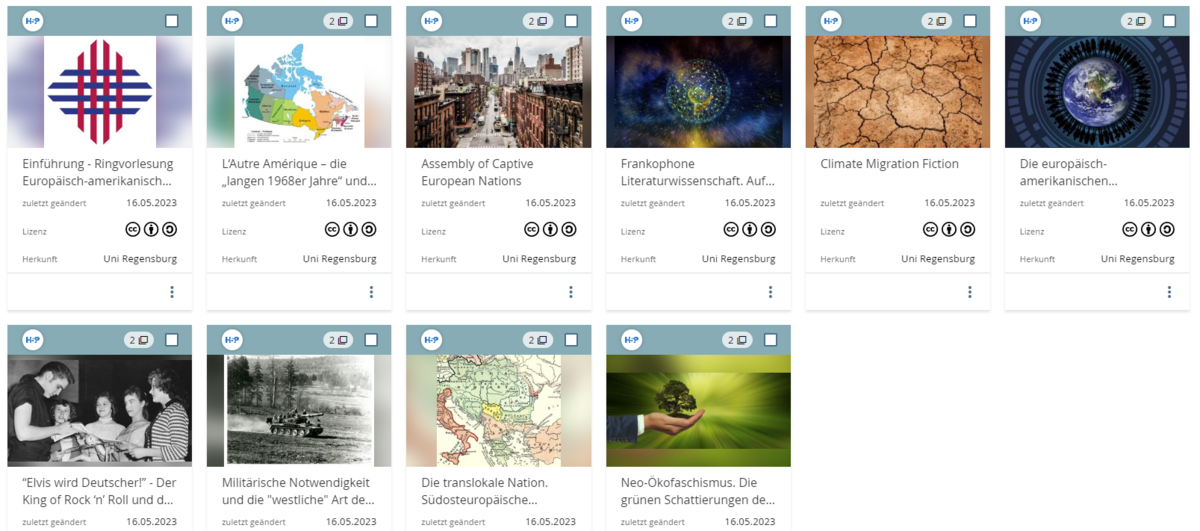Click H5P icon on Die translokale Nation card
This screenshot has width=1200, height=531.
(431, 340)
